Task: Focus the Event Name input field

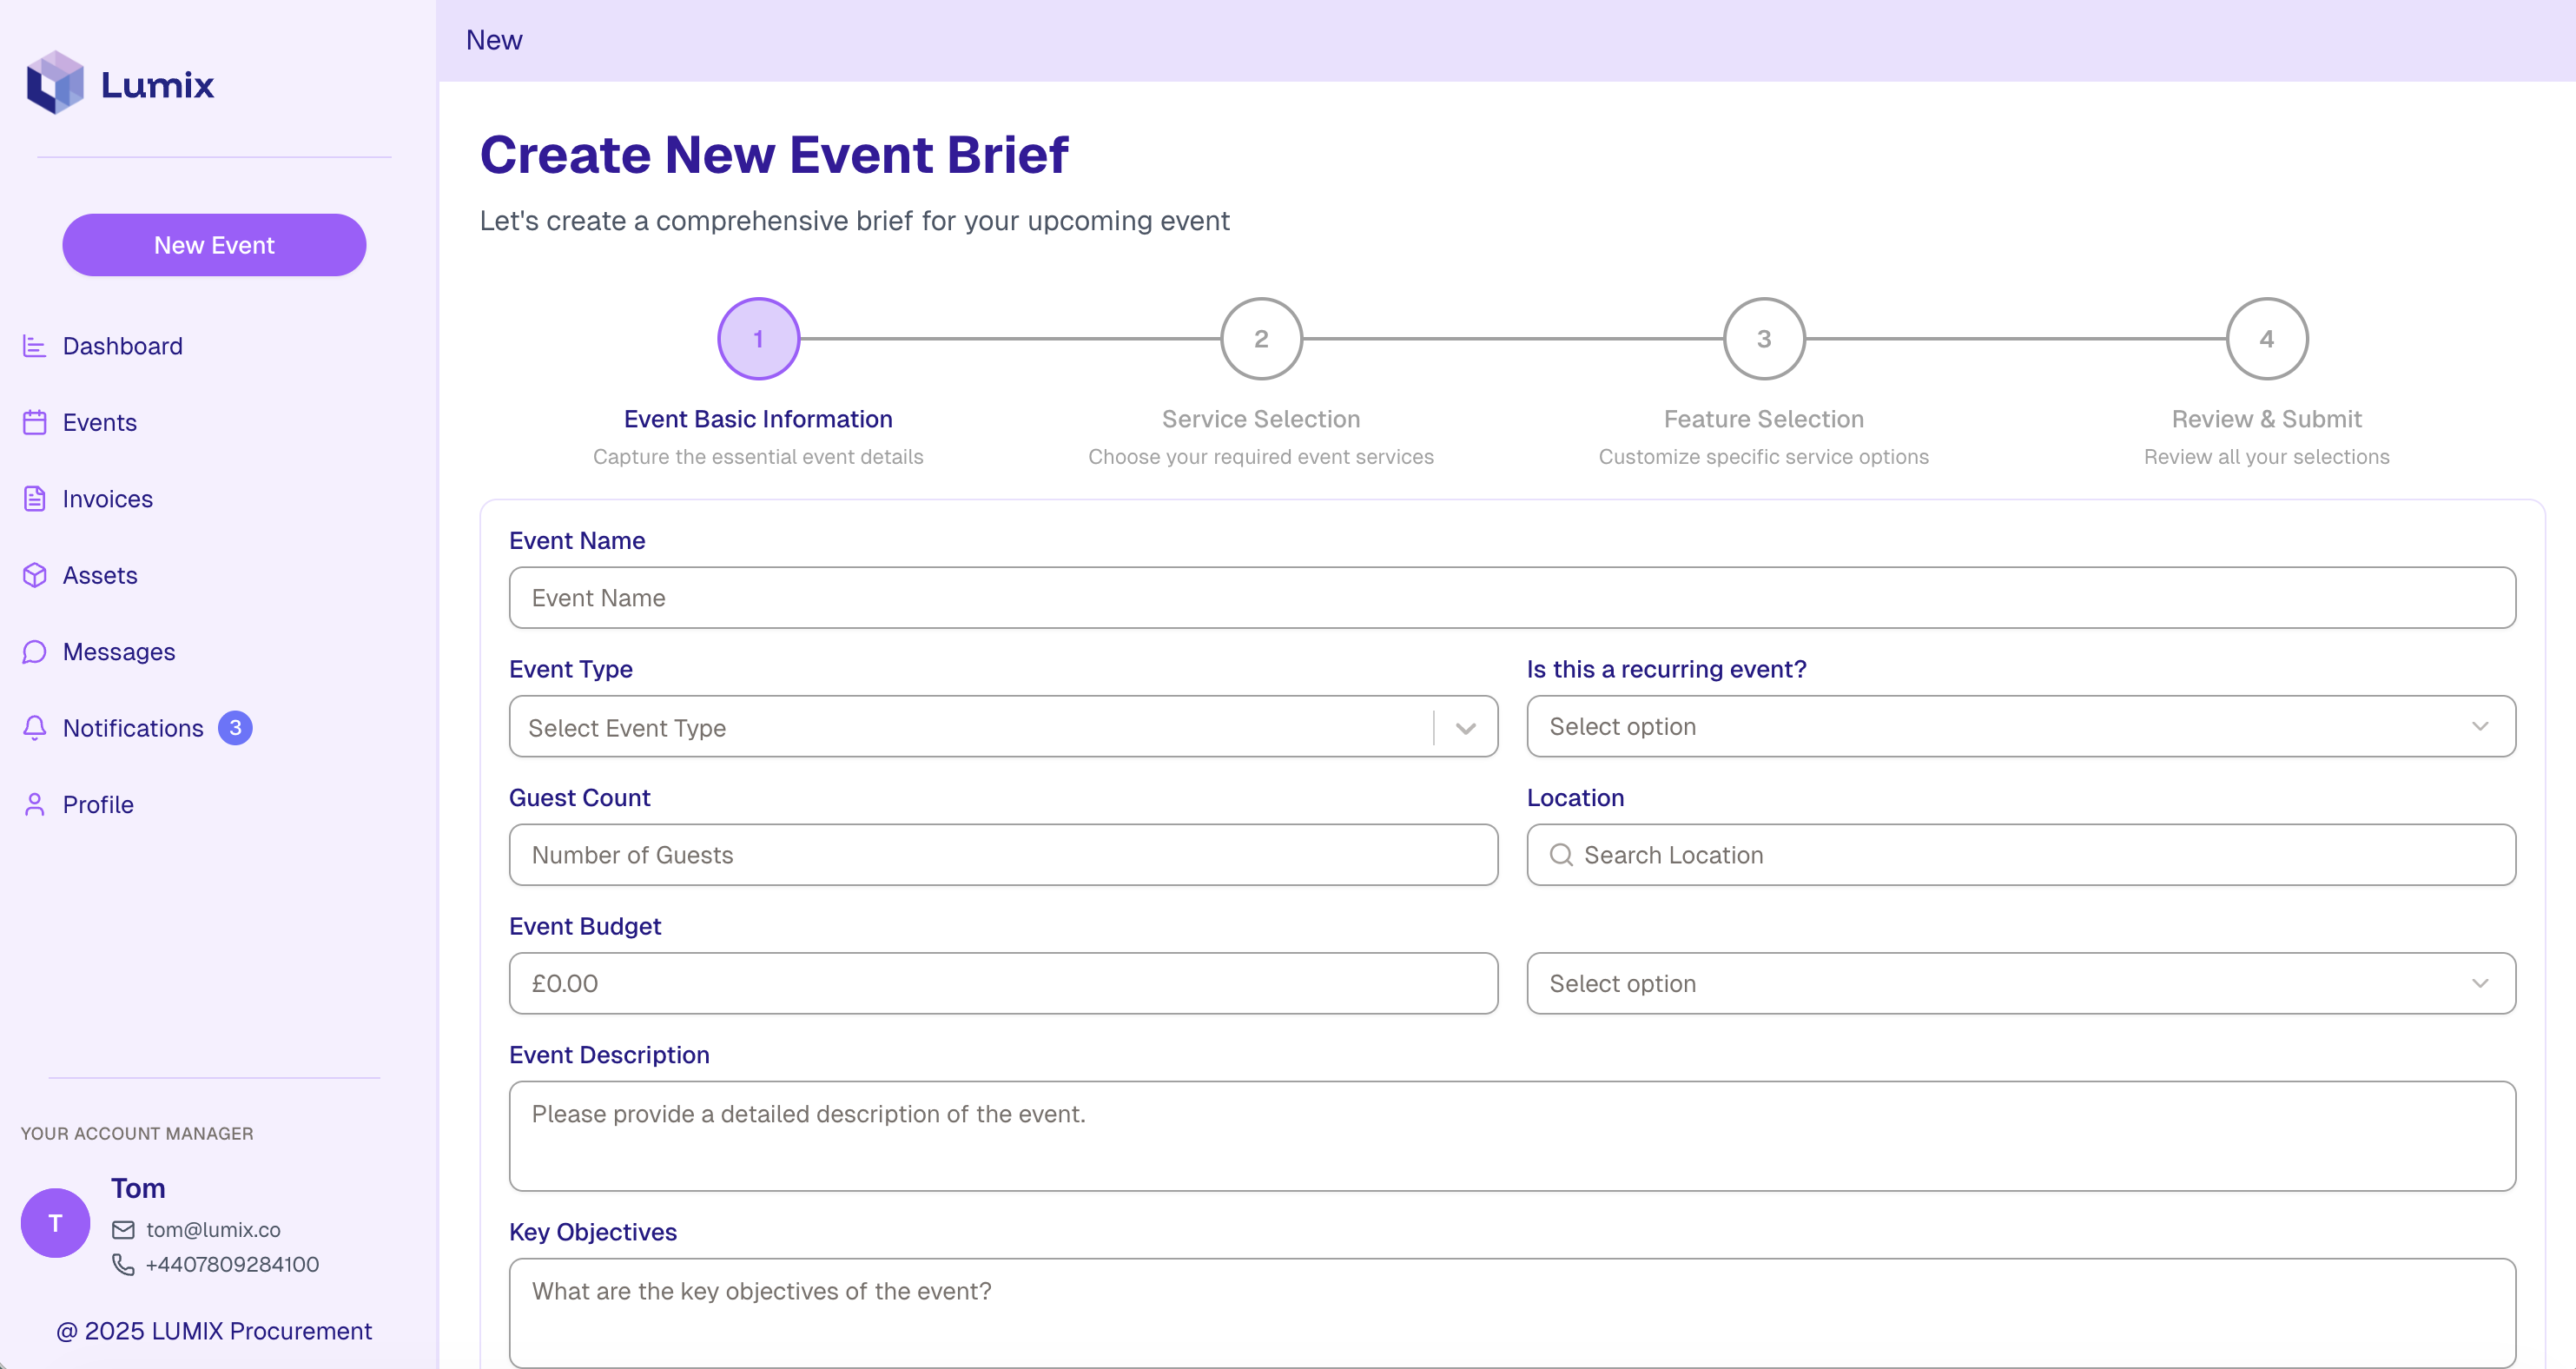Action: [x=1511, y=598]
